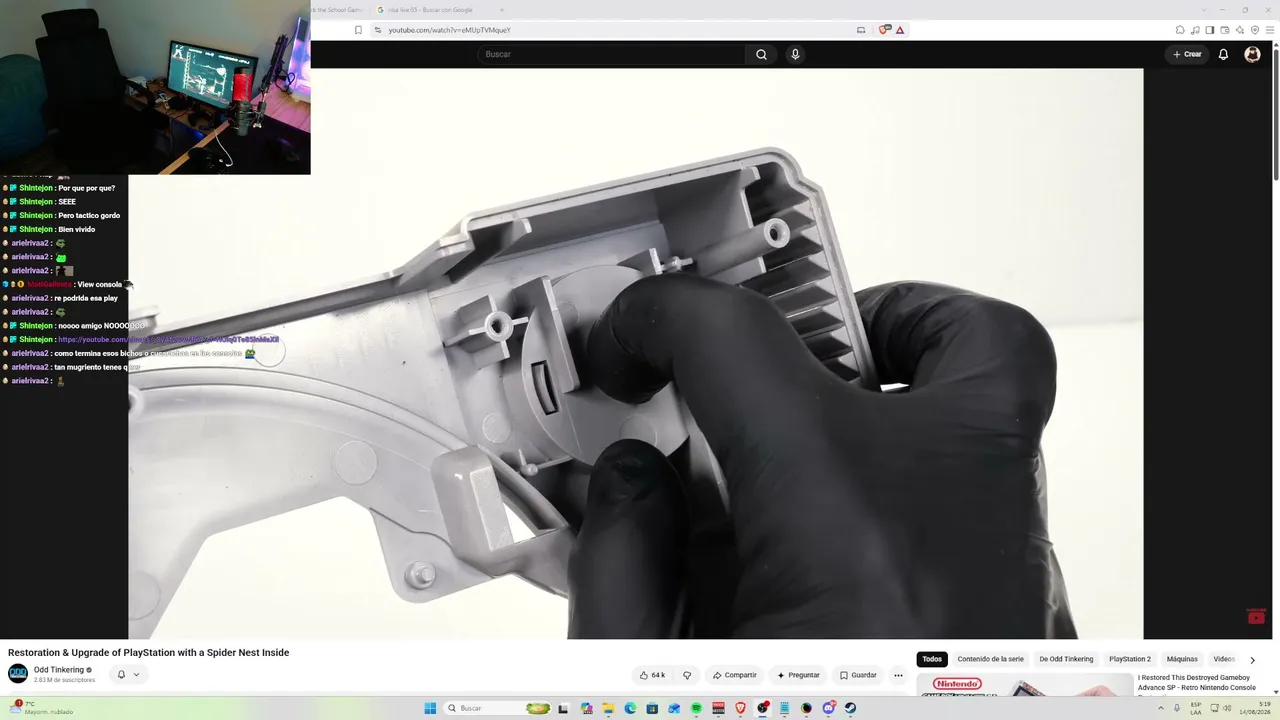
Task: Open the Odd Tinkering channel name link
Action: [x=59, y=670]
